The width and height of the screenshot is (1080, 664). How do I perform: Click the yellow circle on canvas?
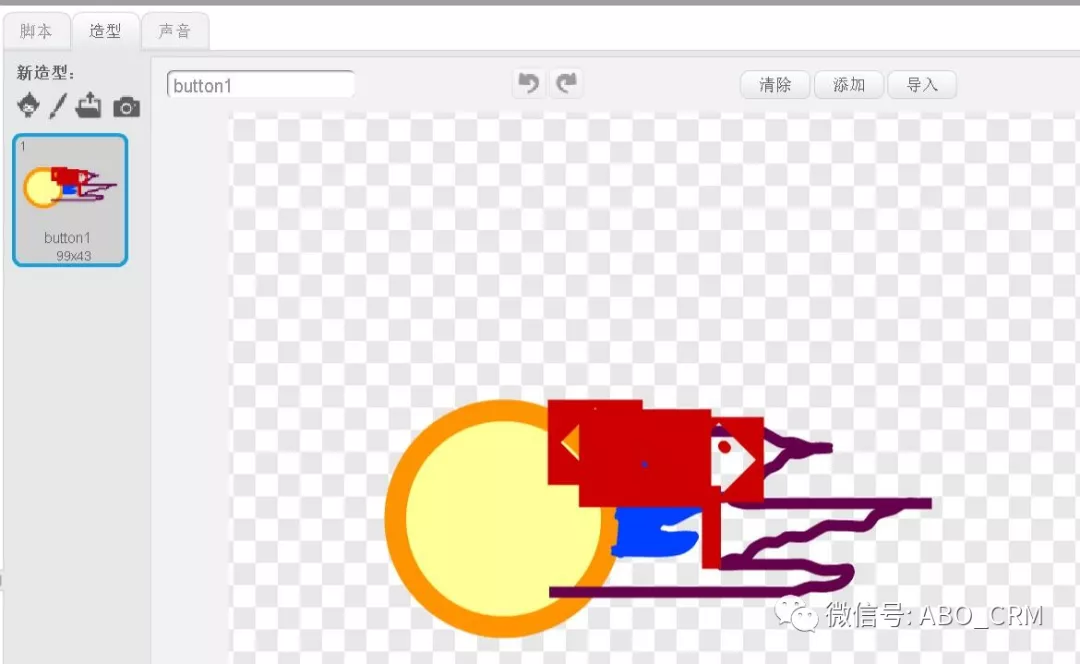(503, 518)
